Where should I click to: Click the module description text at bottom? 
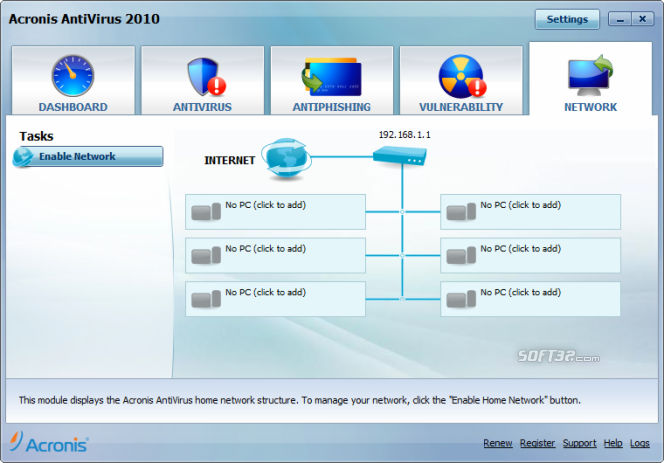[x=299, y=400]
